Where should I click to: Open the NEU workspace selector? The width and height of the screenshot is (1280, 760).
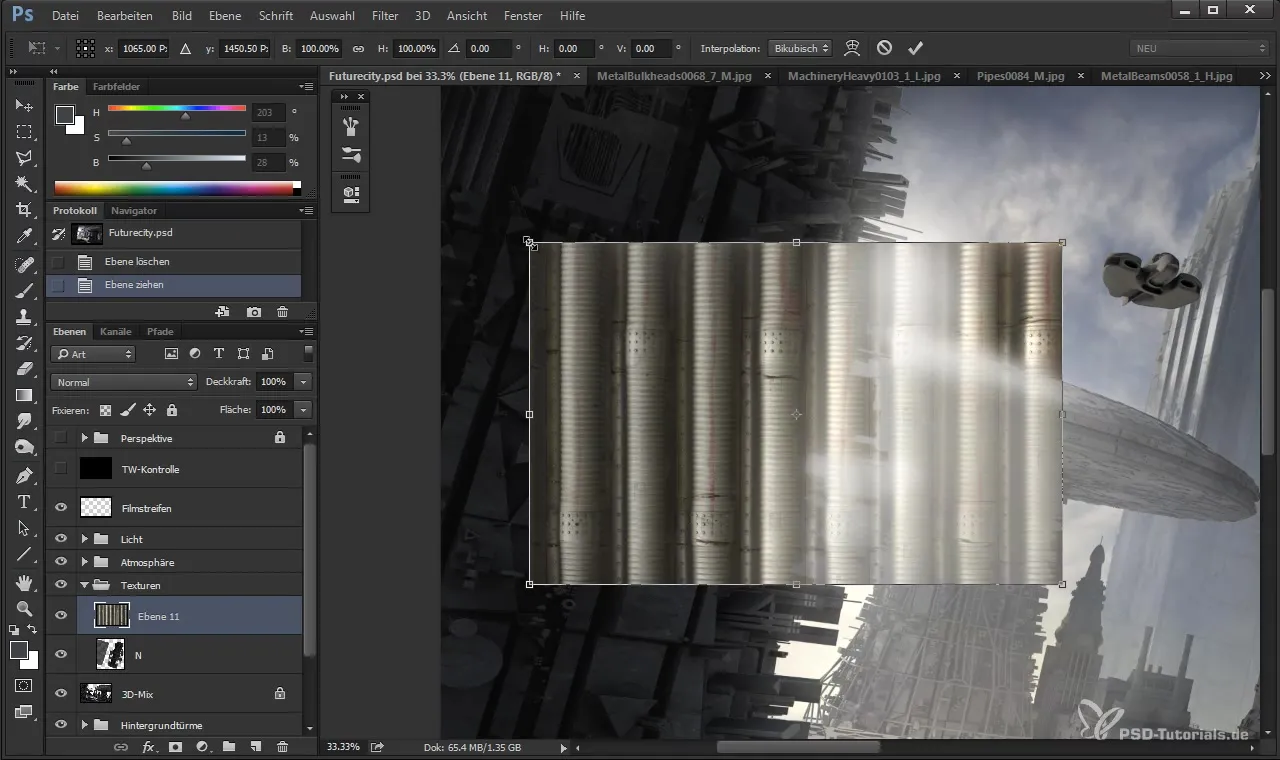1200,48
